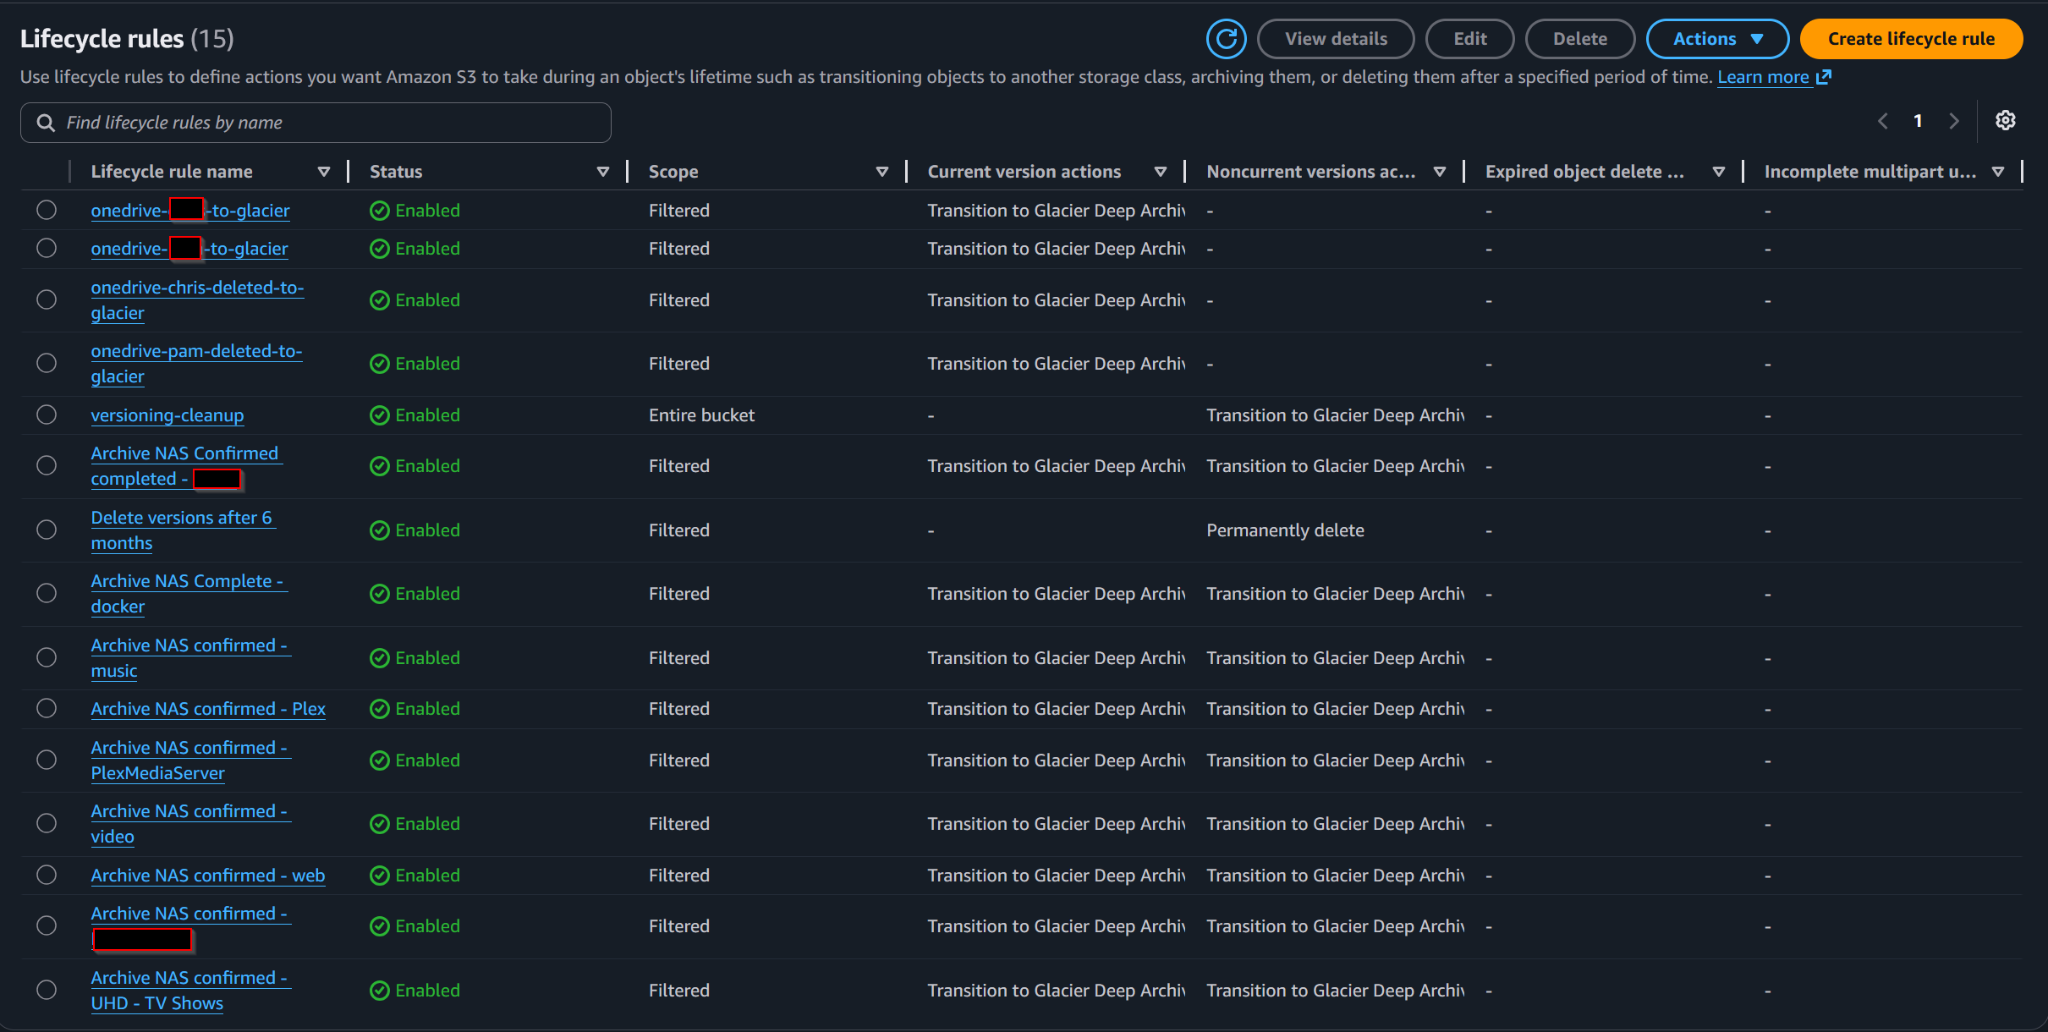Image resolution: width=2048 pixels, height=1032 pixels.
Task: Select Archive NAS confirmed - PlexMediaServer radio
Action: tap(46, 760)
